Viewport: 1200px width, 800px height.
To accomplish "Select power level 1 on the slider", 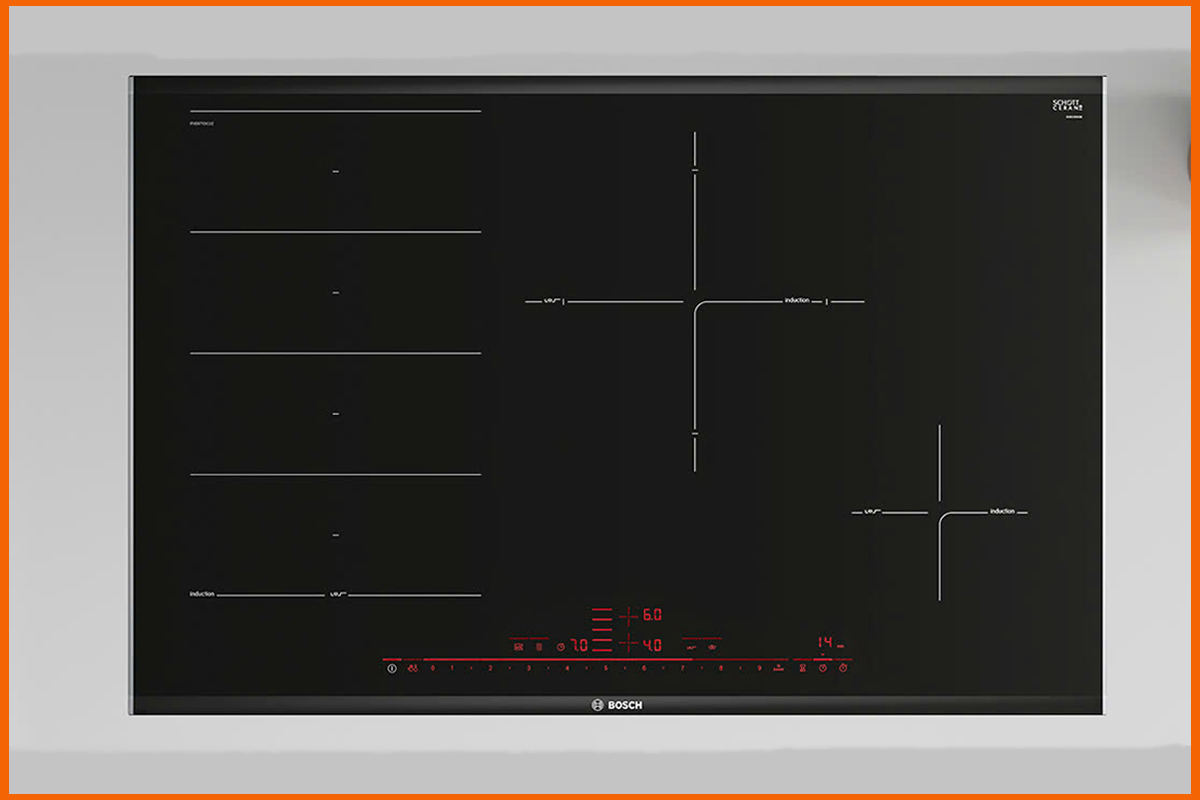I will (452, 668).
